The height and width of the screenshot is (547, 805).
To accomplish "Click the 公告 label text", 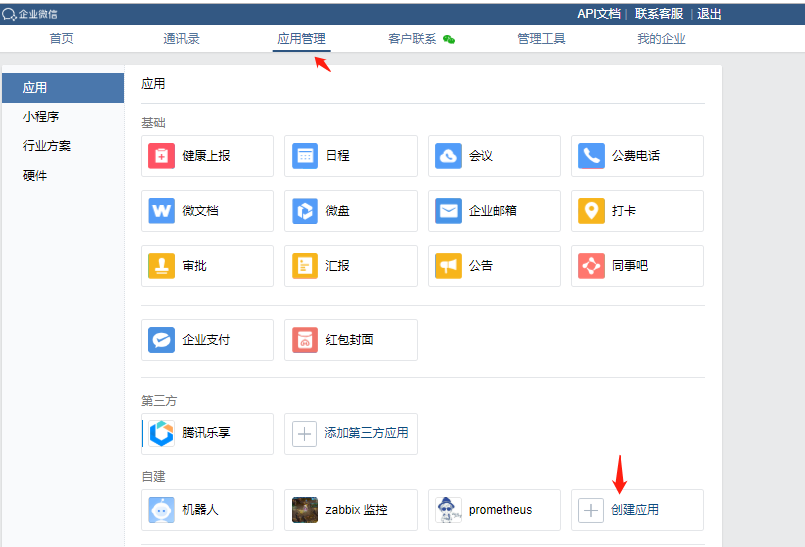I will [481, 266].
